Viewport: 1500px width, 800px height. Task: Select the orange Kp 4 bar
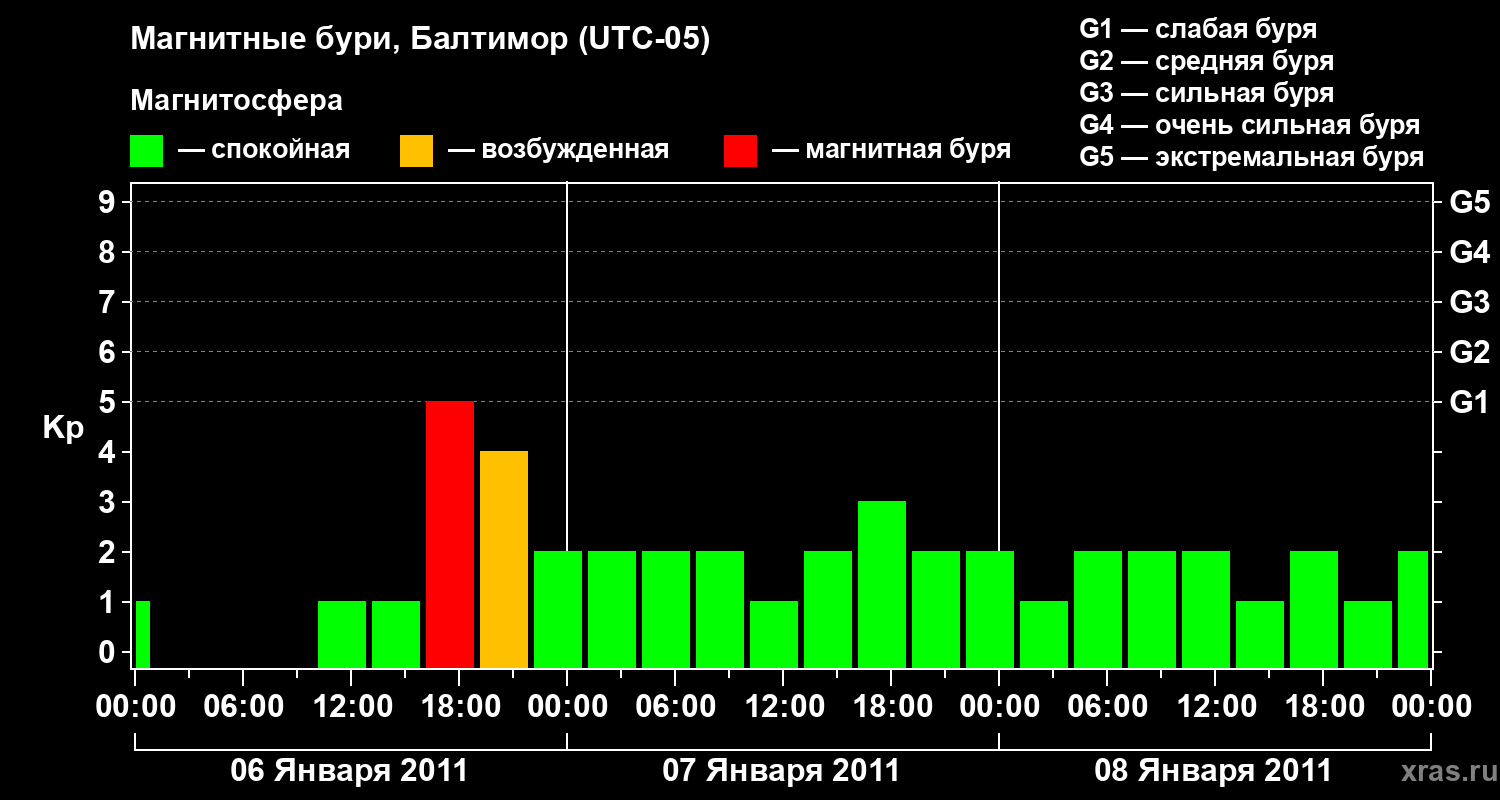504,560
